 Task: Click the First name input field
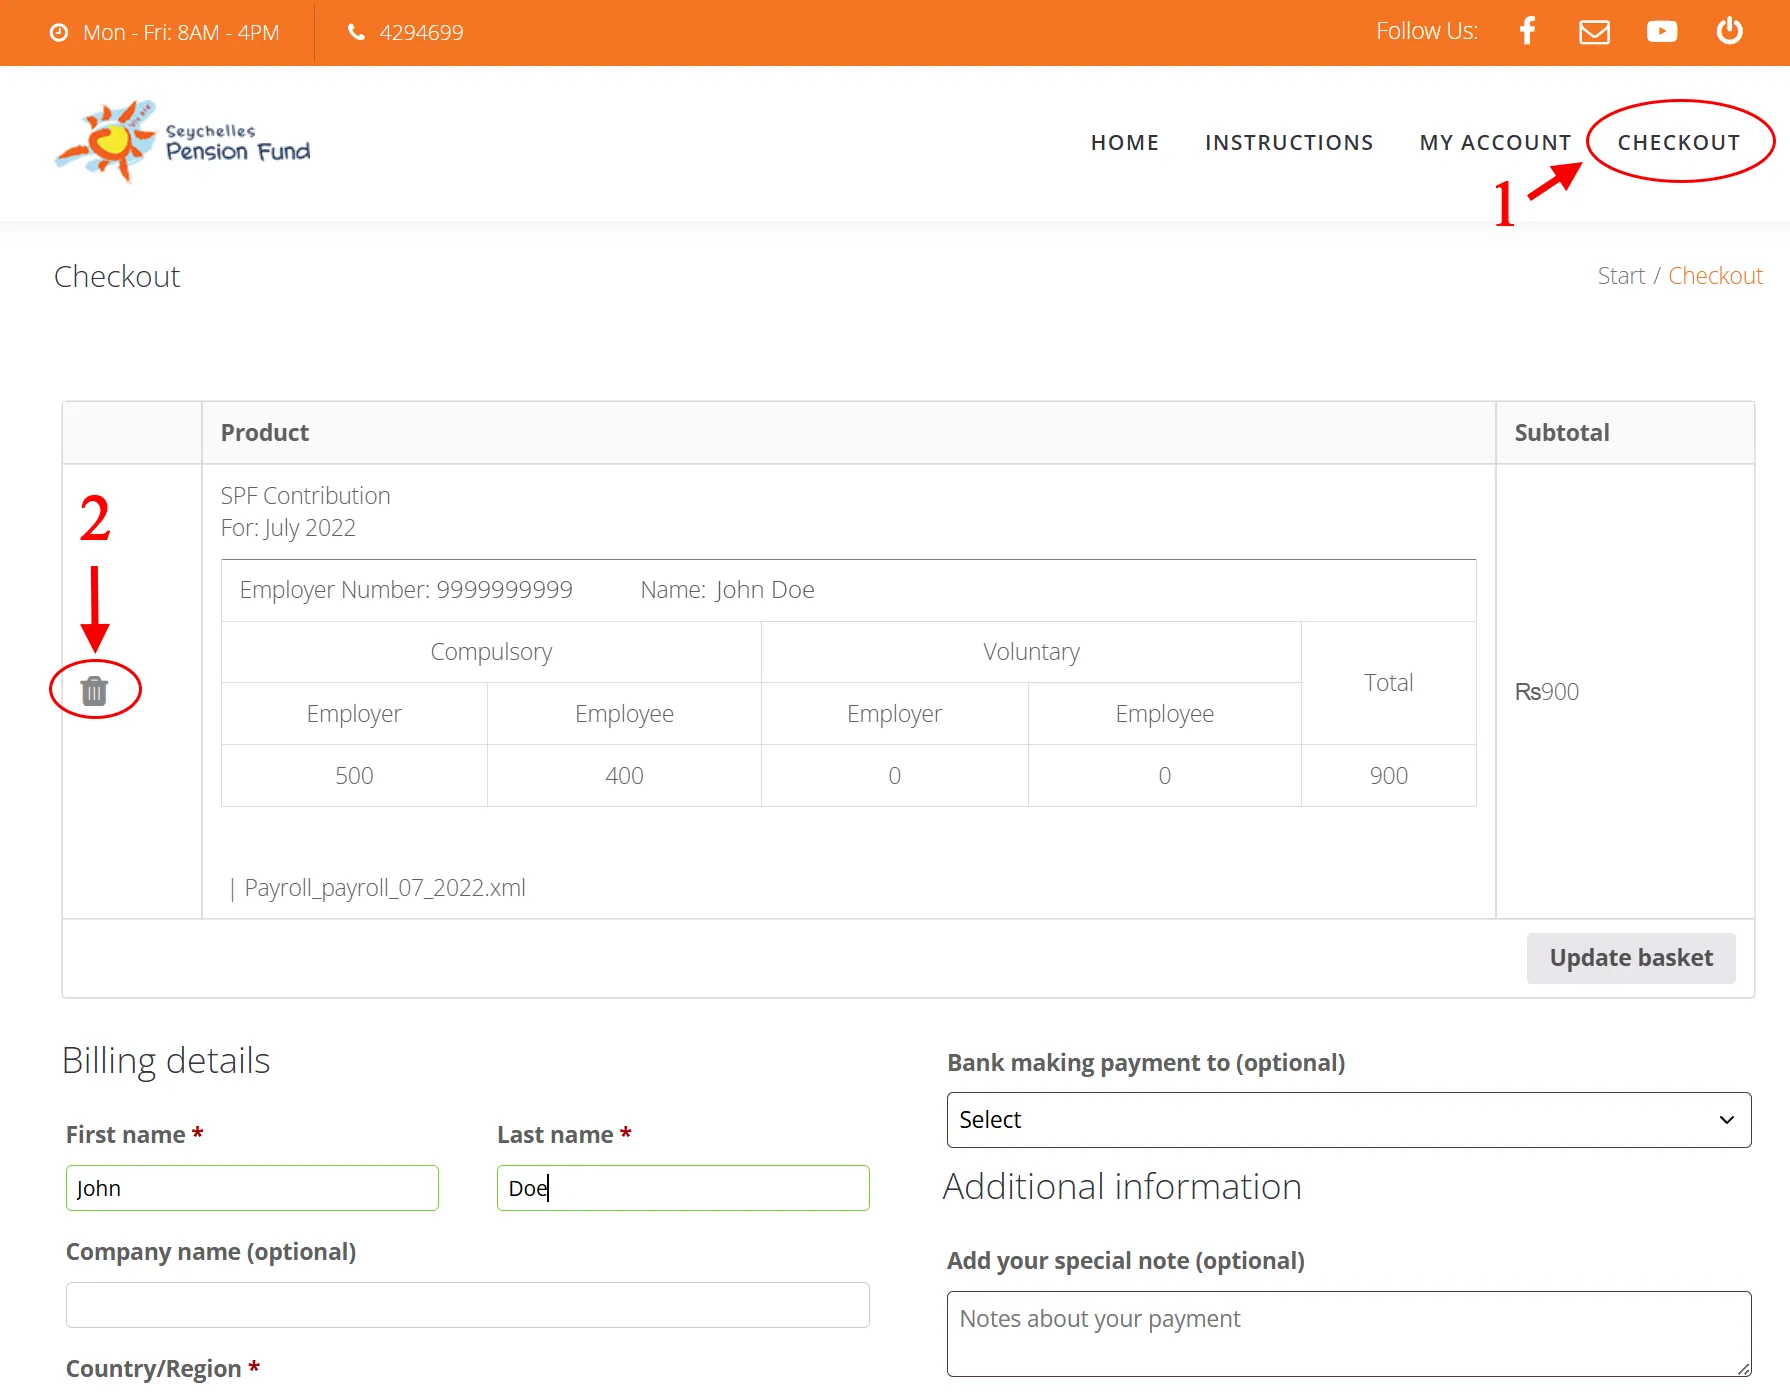tap(252, 1188)
